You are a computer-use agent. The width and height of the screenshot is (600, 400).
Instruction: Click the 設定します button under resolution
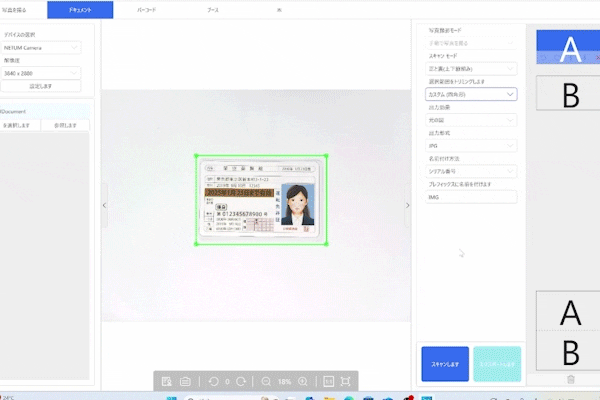point(41,87)
